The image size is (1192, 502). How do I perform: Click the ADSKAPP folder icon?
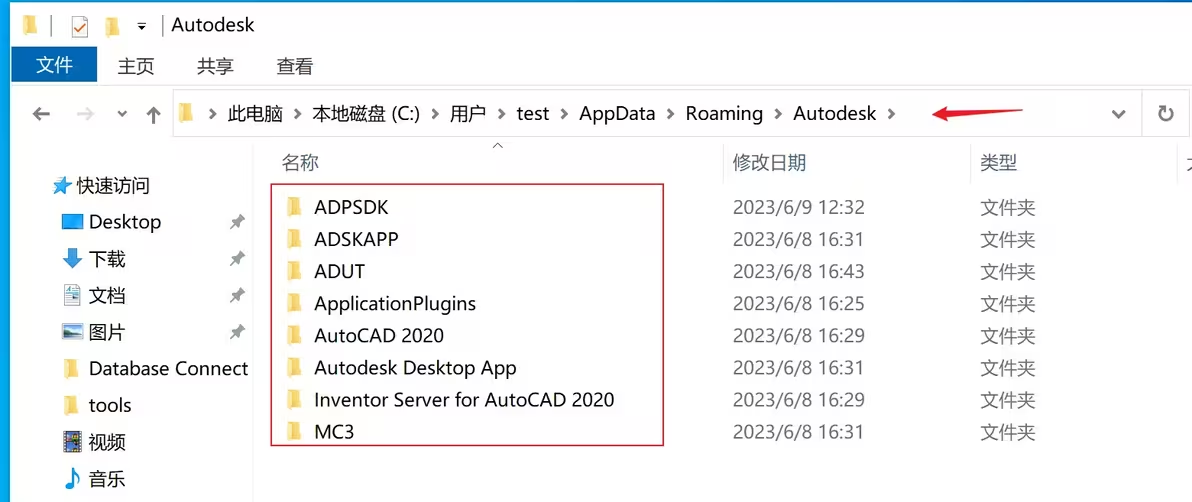click(294, 239)
